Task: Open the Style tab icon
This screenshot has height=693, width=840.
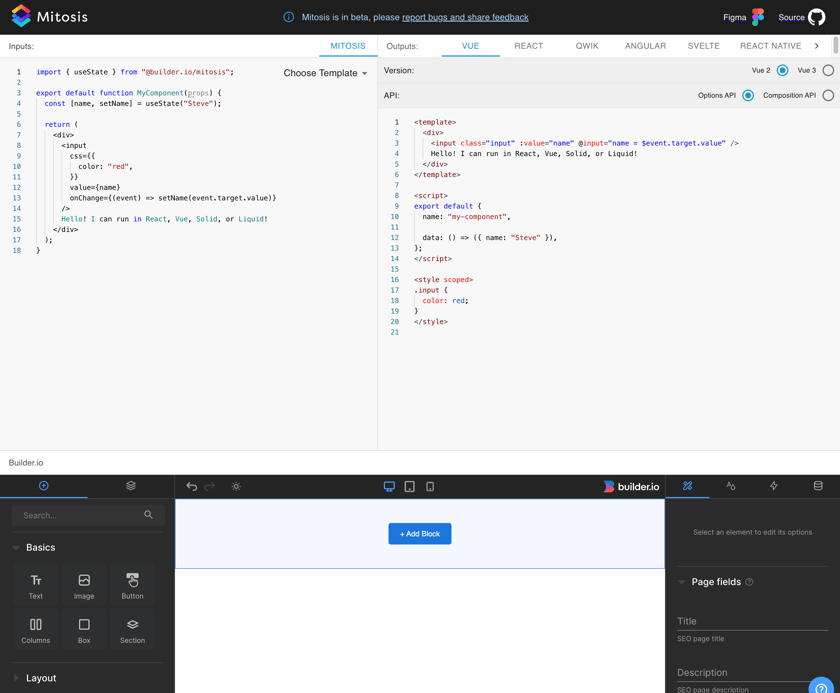Action: tap(731, 486)
